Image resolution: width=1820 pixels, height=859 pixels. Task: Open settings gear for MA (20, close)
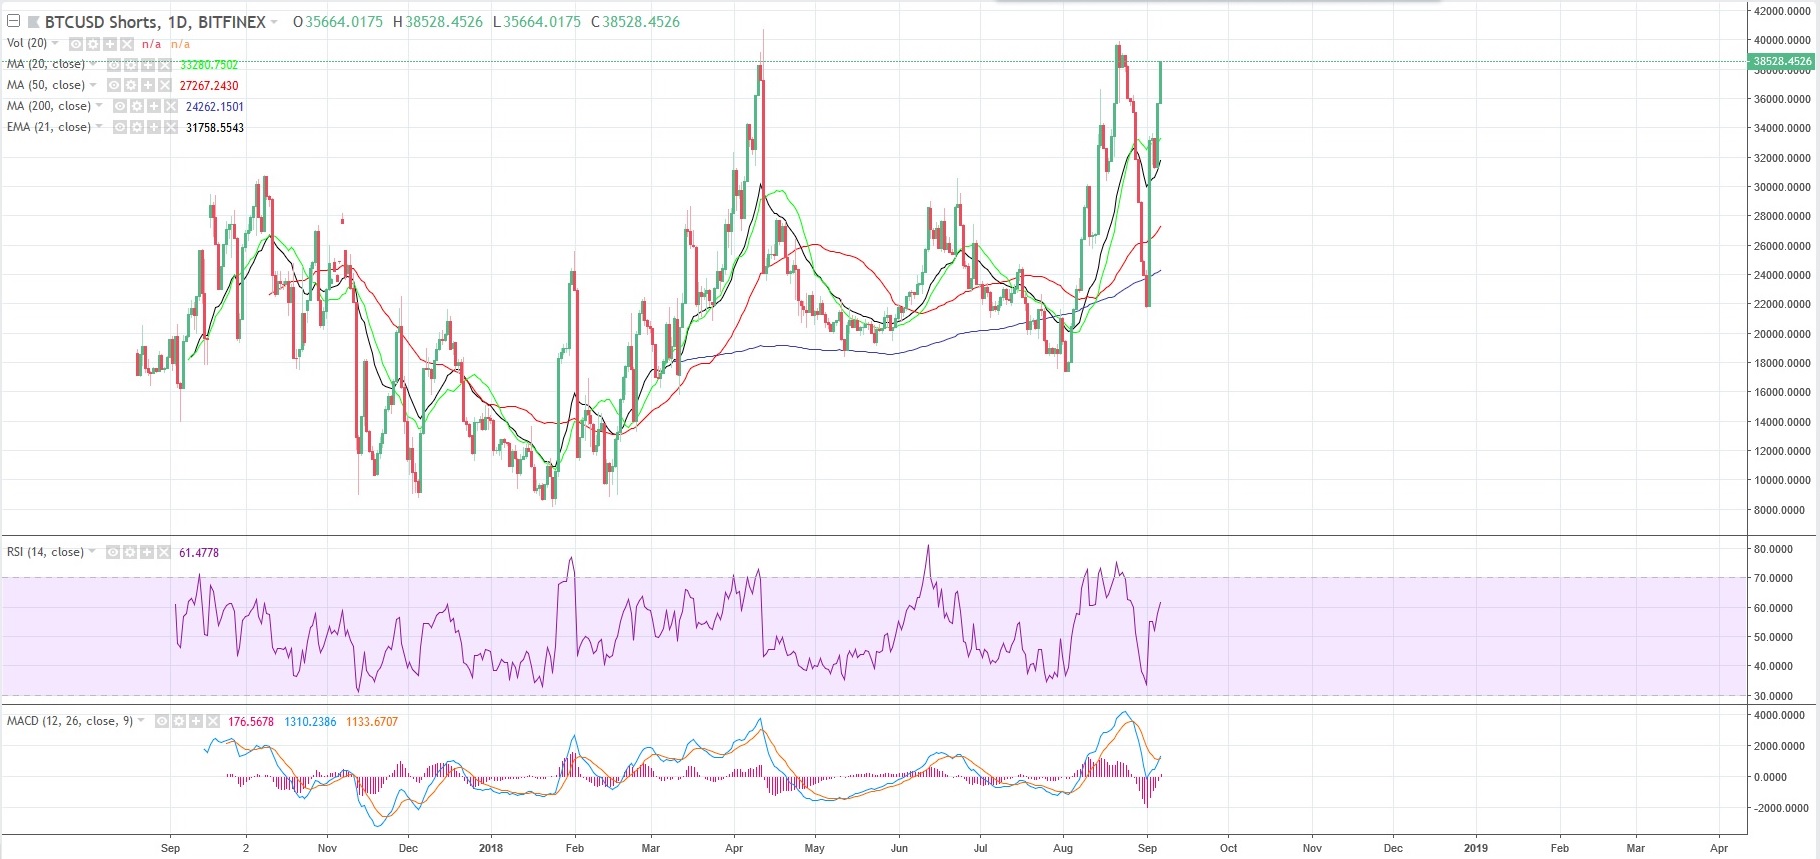point(131,65)
